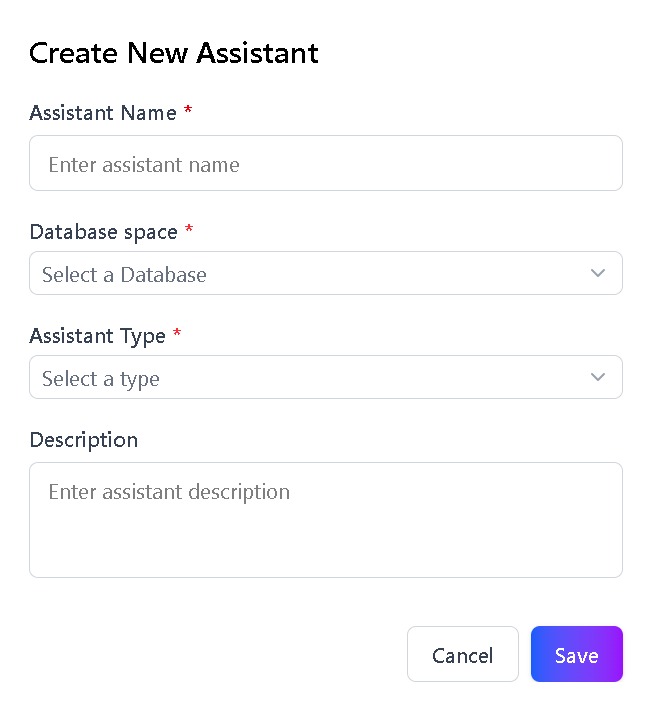Click the Assistant Name input field
The image size is (654, 710).
(x=326, y=163)
